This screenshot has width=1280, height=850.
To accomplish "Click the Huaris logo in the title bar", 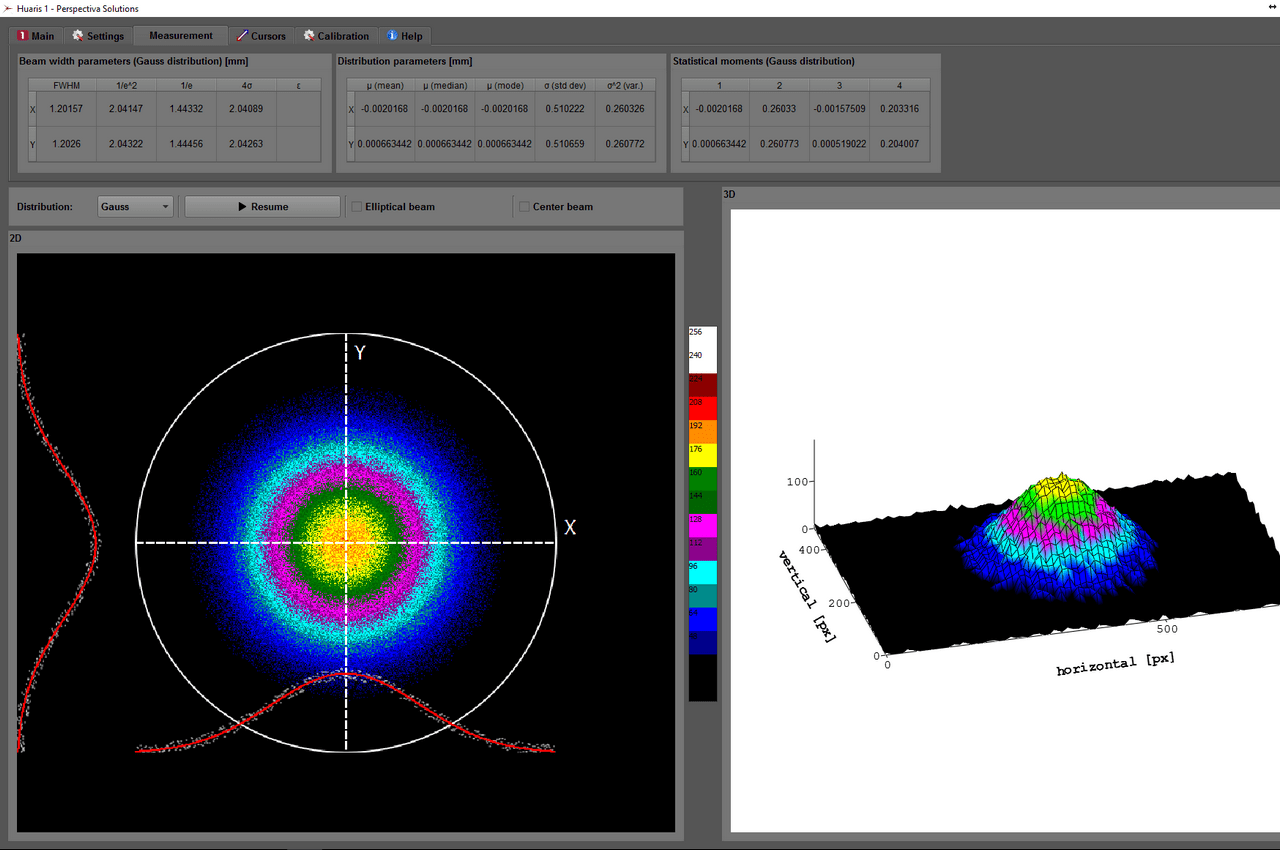I will coord(9,8).
